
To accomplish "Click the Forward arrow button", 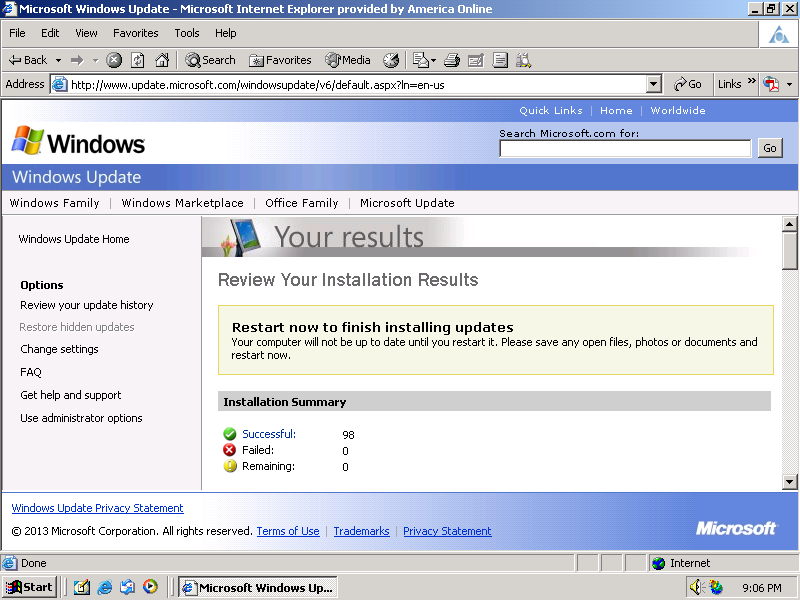I will pyautogui.click(x=77, y=60).
